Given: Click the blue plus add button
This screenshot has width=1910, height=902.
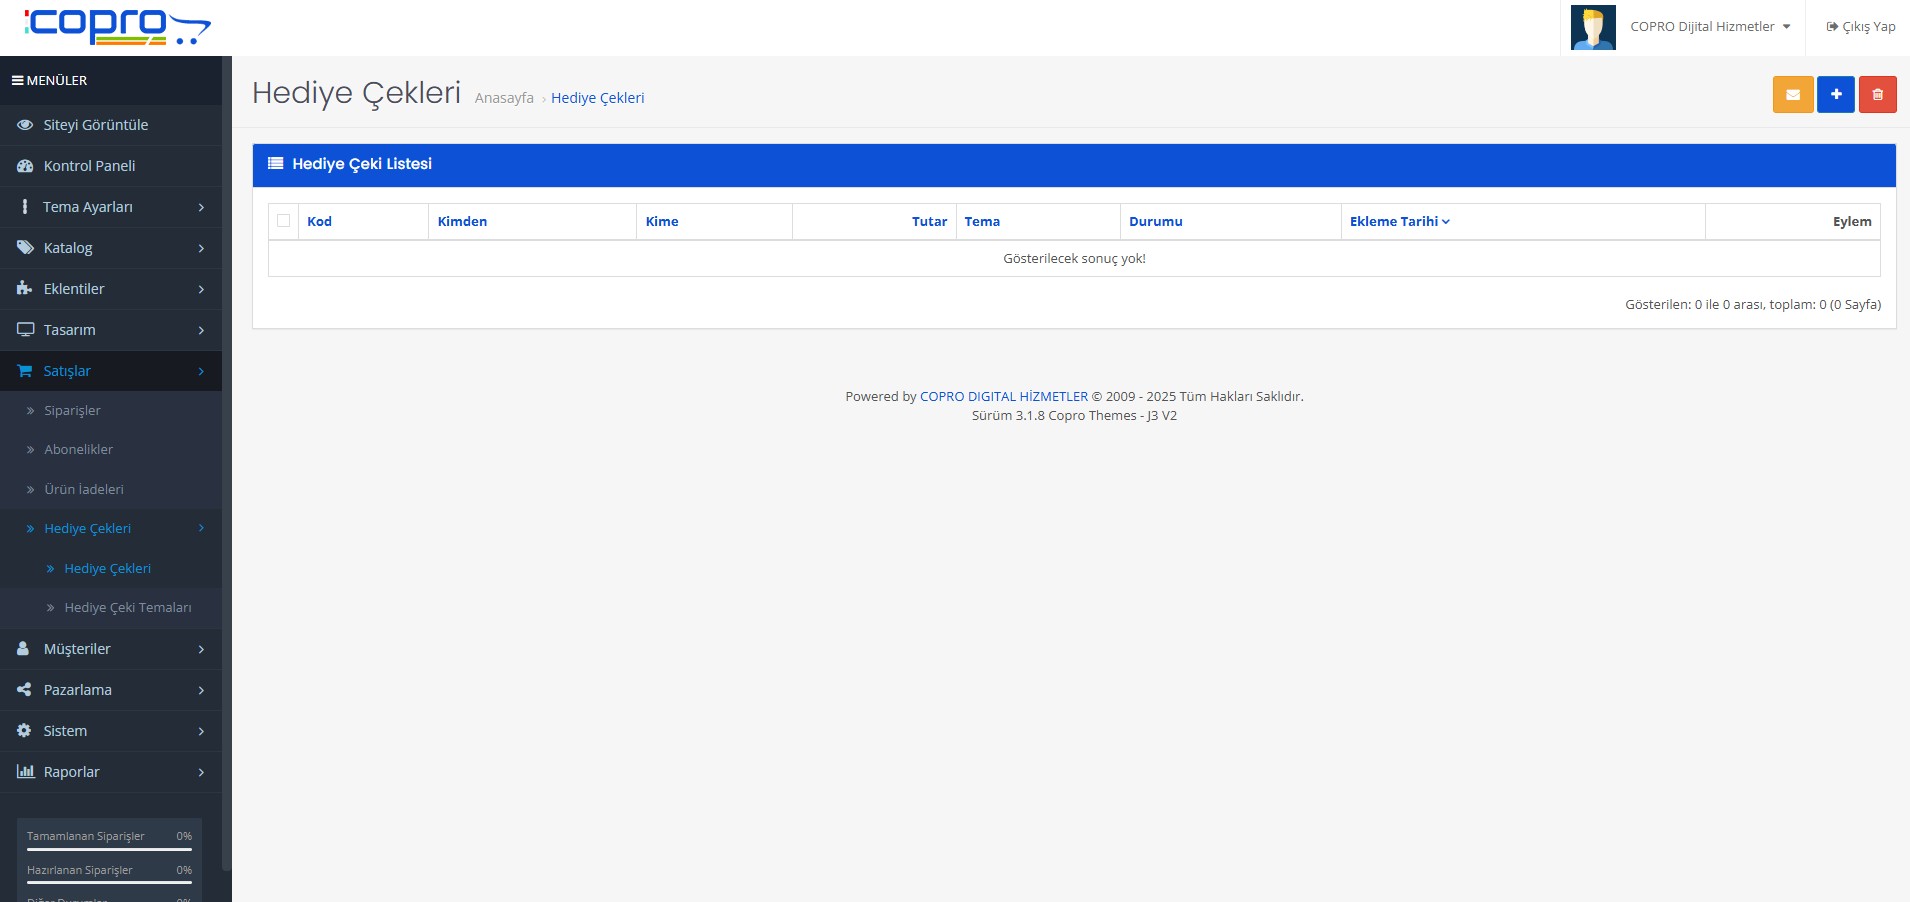Looking at the screenshot, I should [x=1835, y=95].
